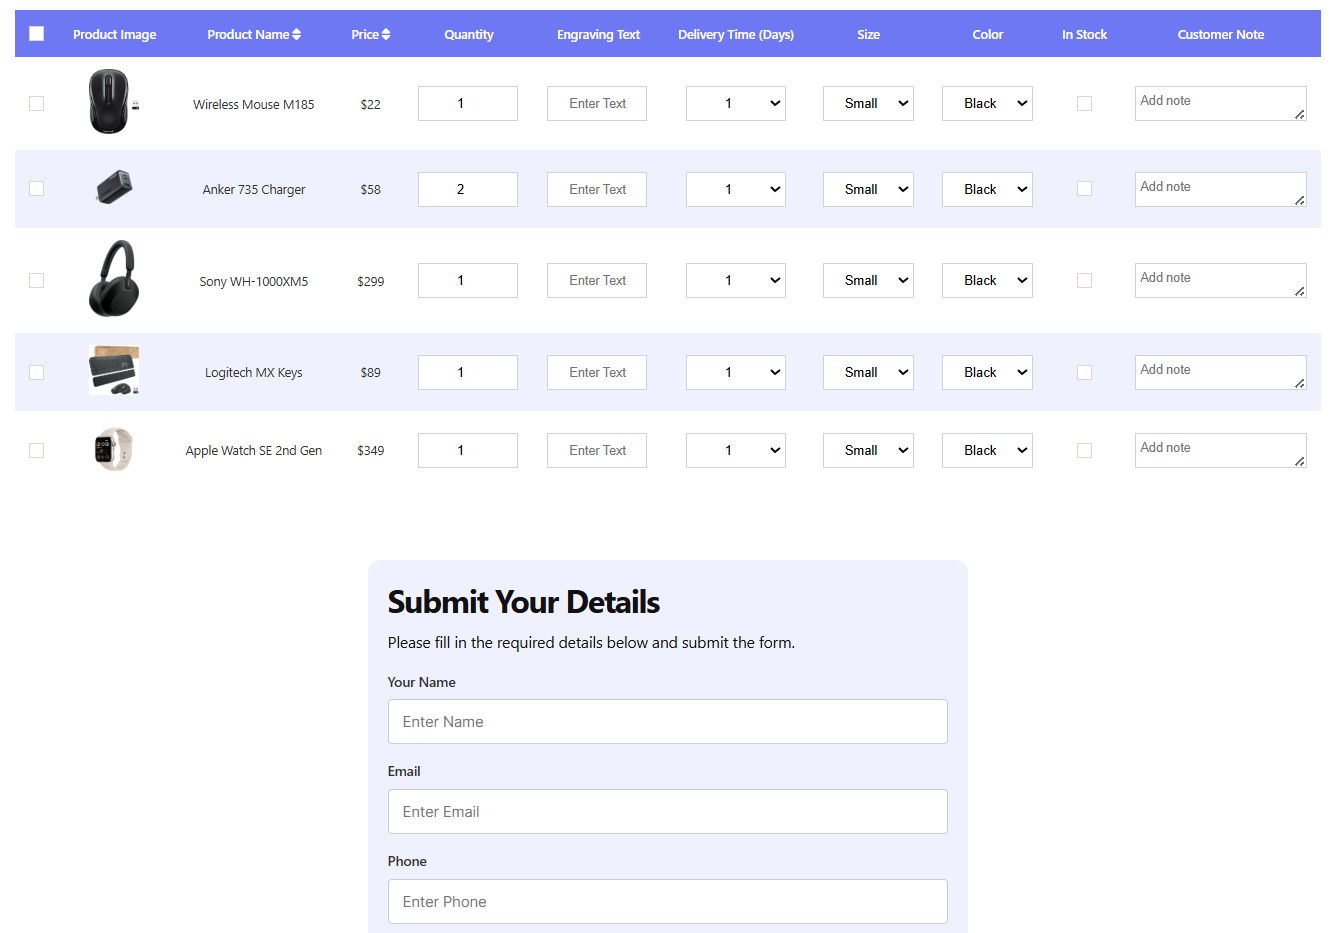Open Delivery Time dropdown for Anker 735 Charger
The image size is (1335, 933).
736,189
